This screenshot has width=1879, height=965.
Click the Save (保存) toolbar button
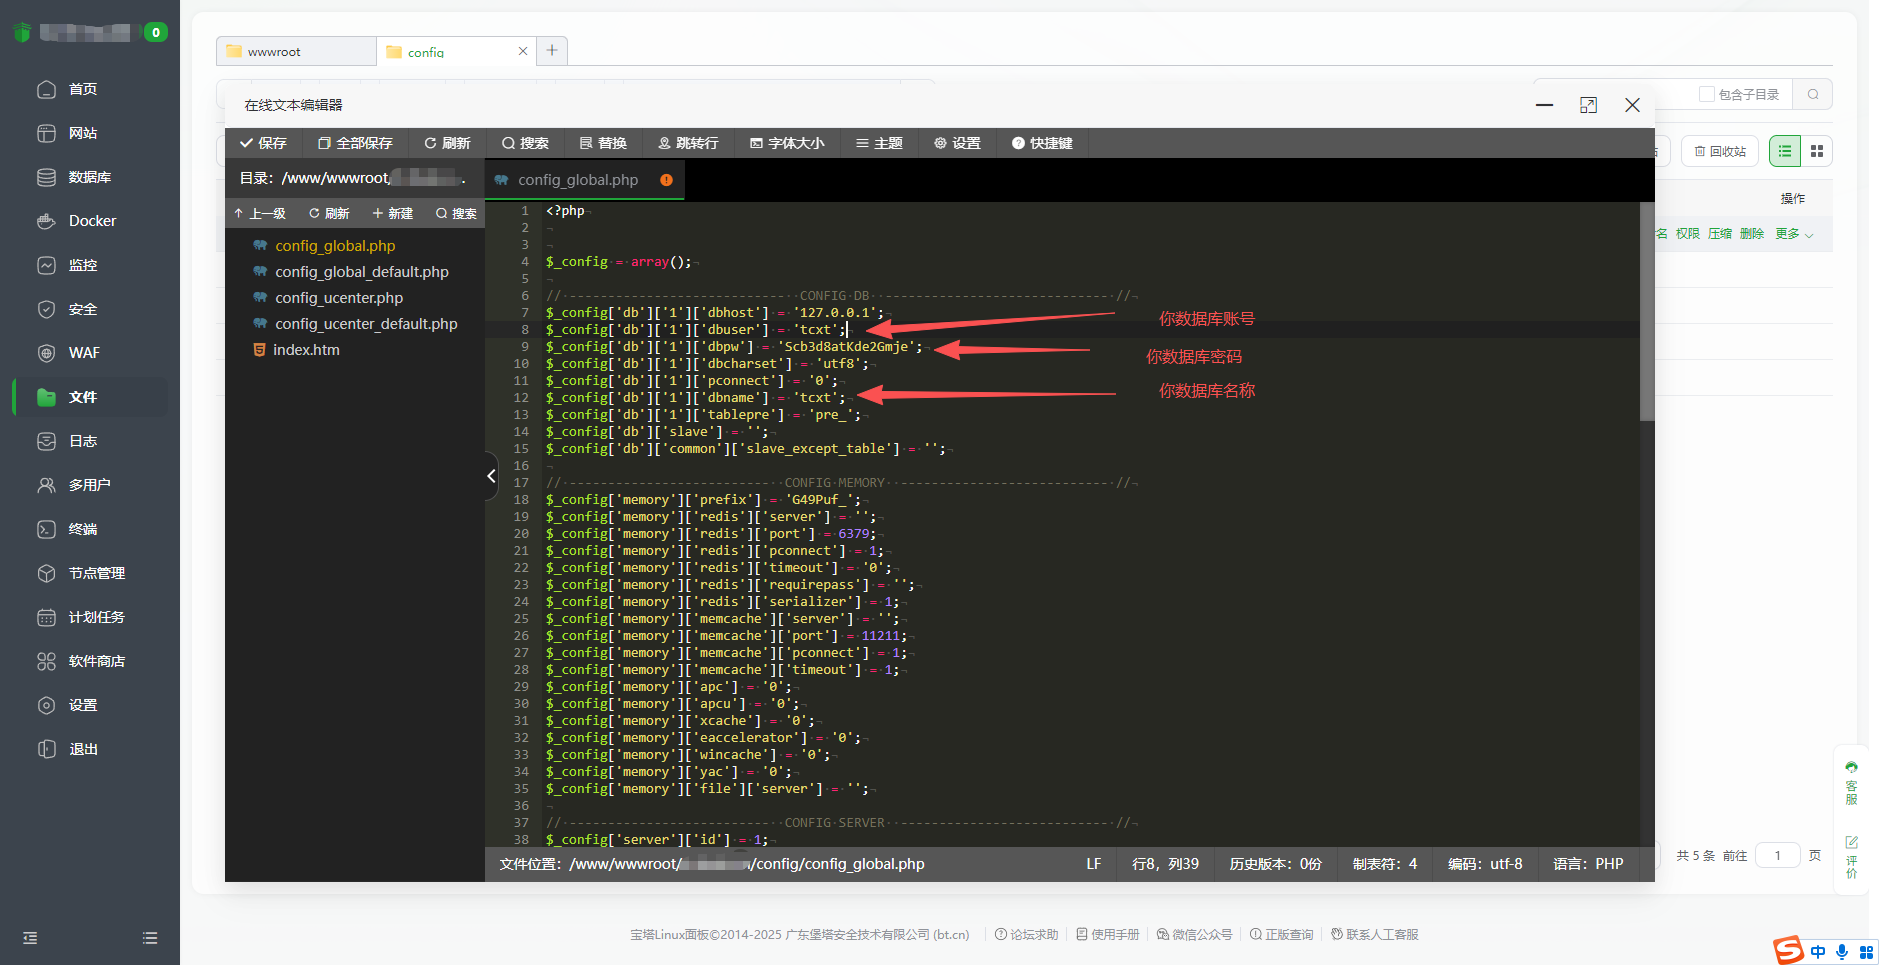click(x=263, y=143)
